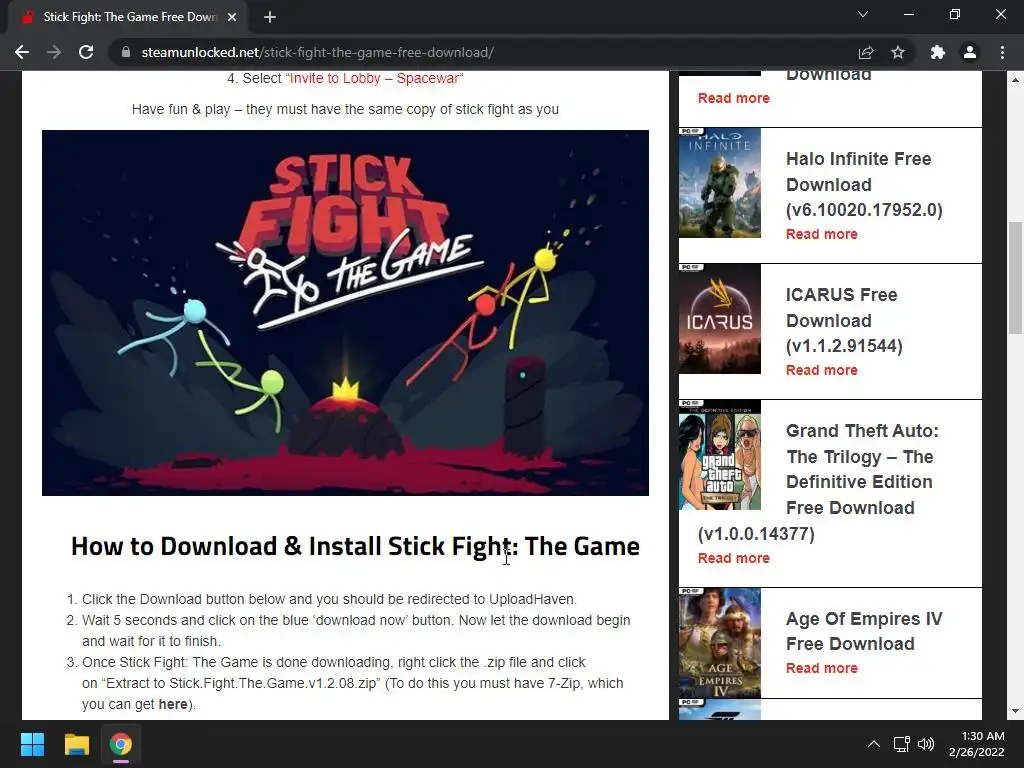Click 'Invite to Lobby – Spacewar' red text
This screenshot has height=768, width=1024.
point(374,78)
